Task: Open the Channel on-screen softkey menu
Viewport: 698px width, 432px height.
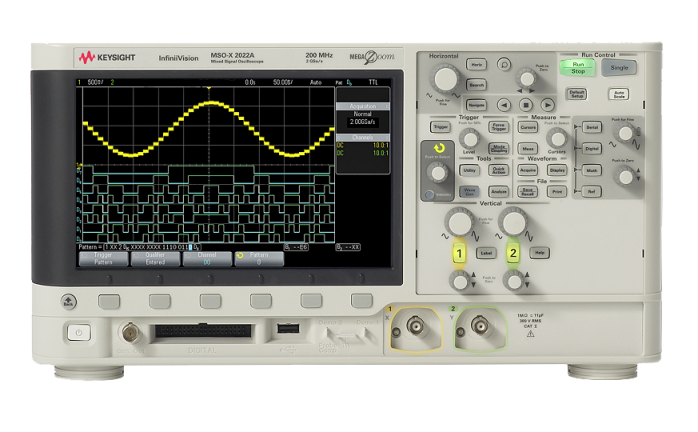Action: pos(207,259)
